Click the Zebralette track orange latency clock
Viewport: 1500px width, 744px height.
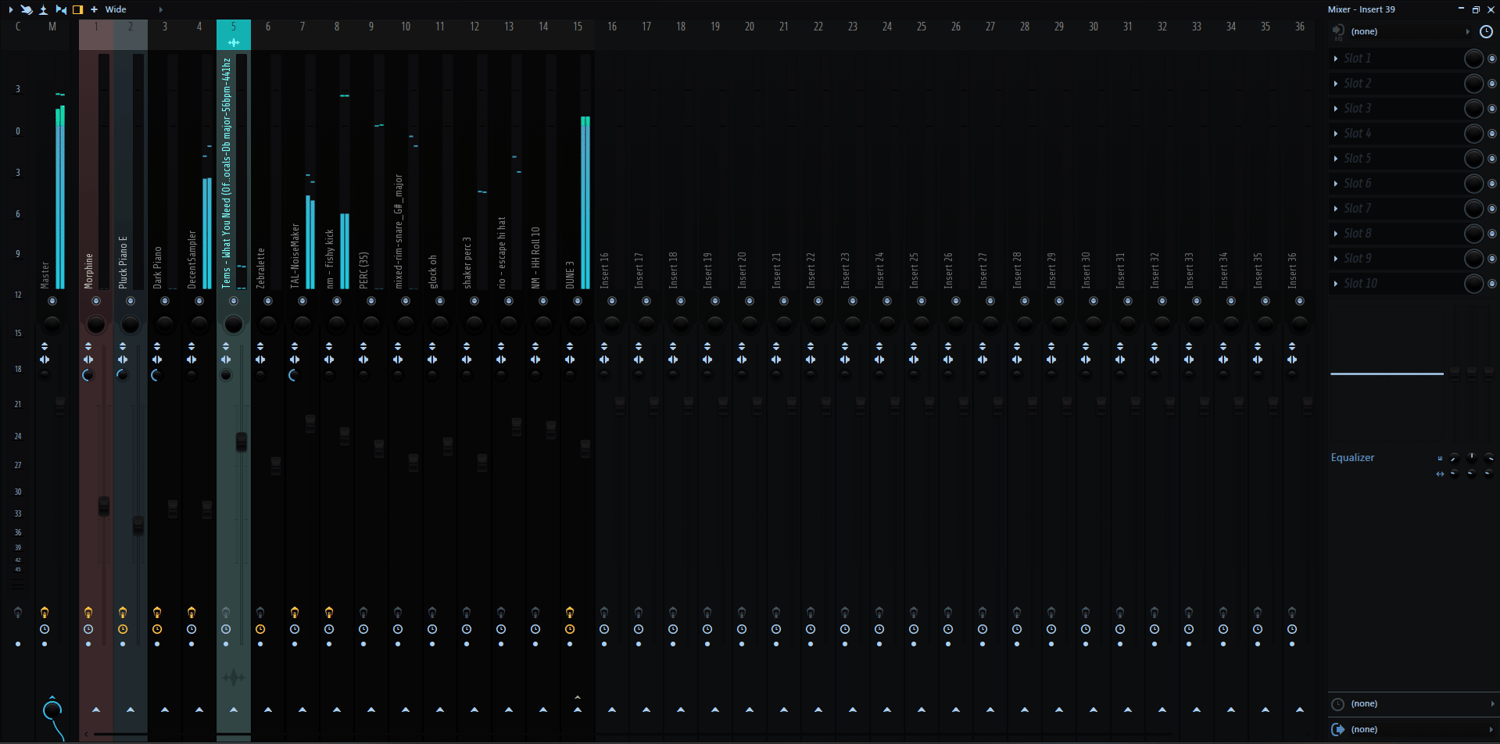(x=260, y=629)
